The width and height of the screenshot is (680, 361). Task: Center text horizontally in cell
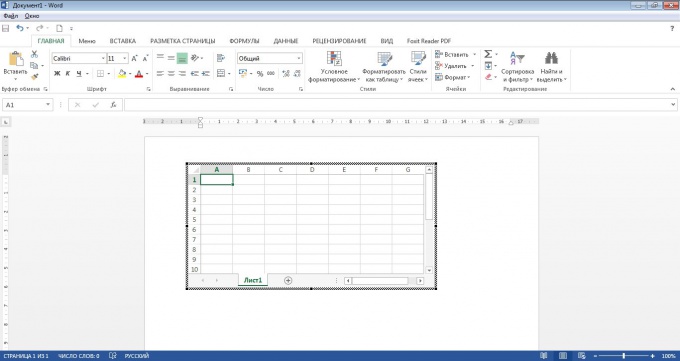[x=171, y=74]
